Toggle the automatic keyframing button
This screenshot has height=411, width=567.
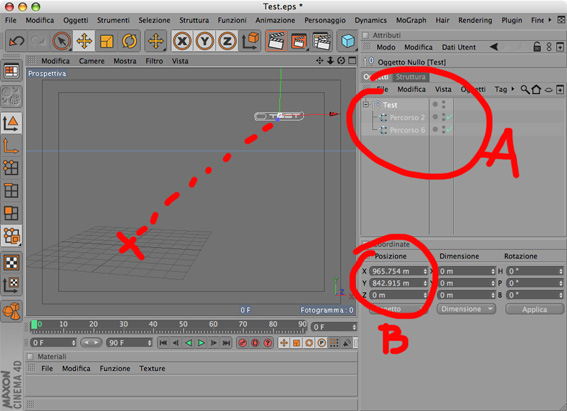(x=255, y=343)
